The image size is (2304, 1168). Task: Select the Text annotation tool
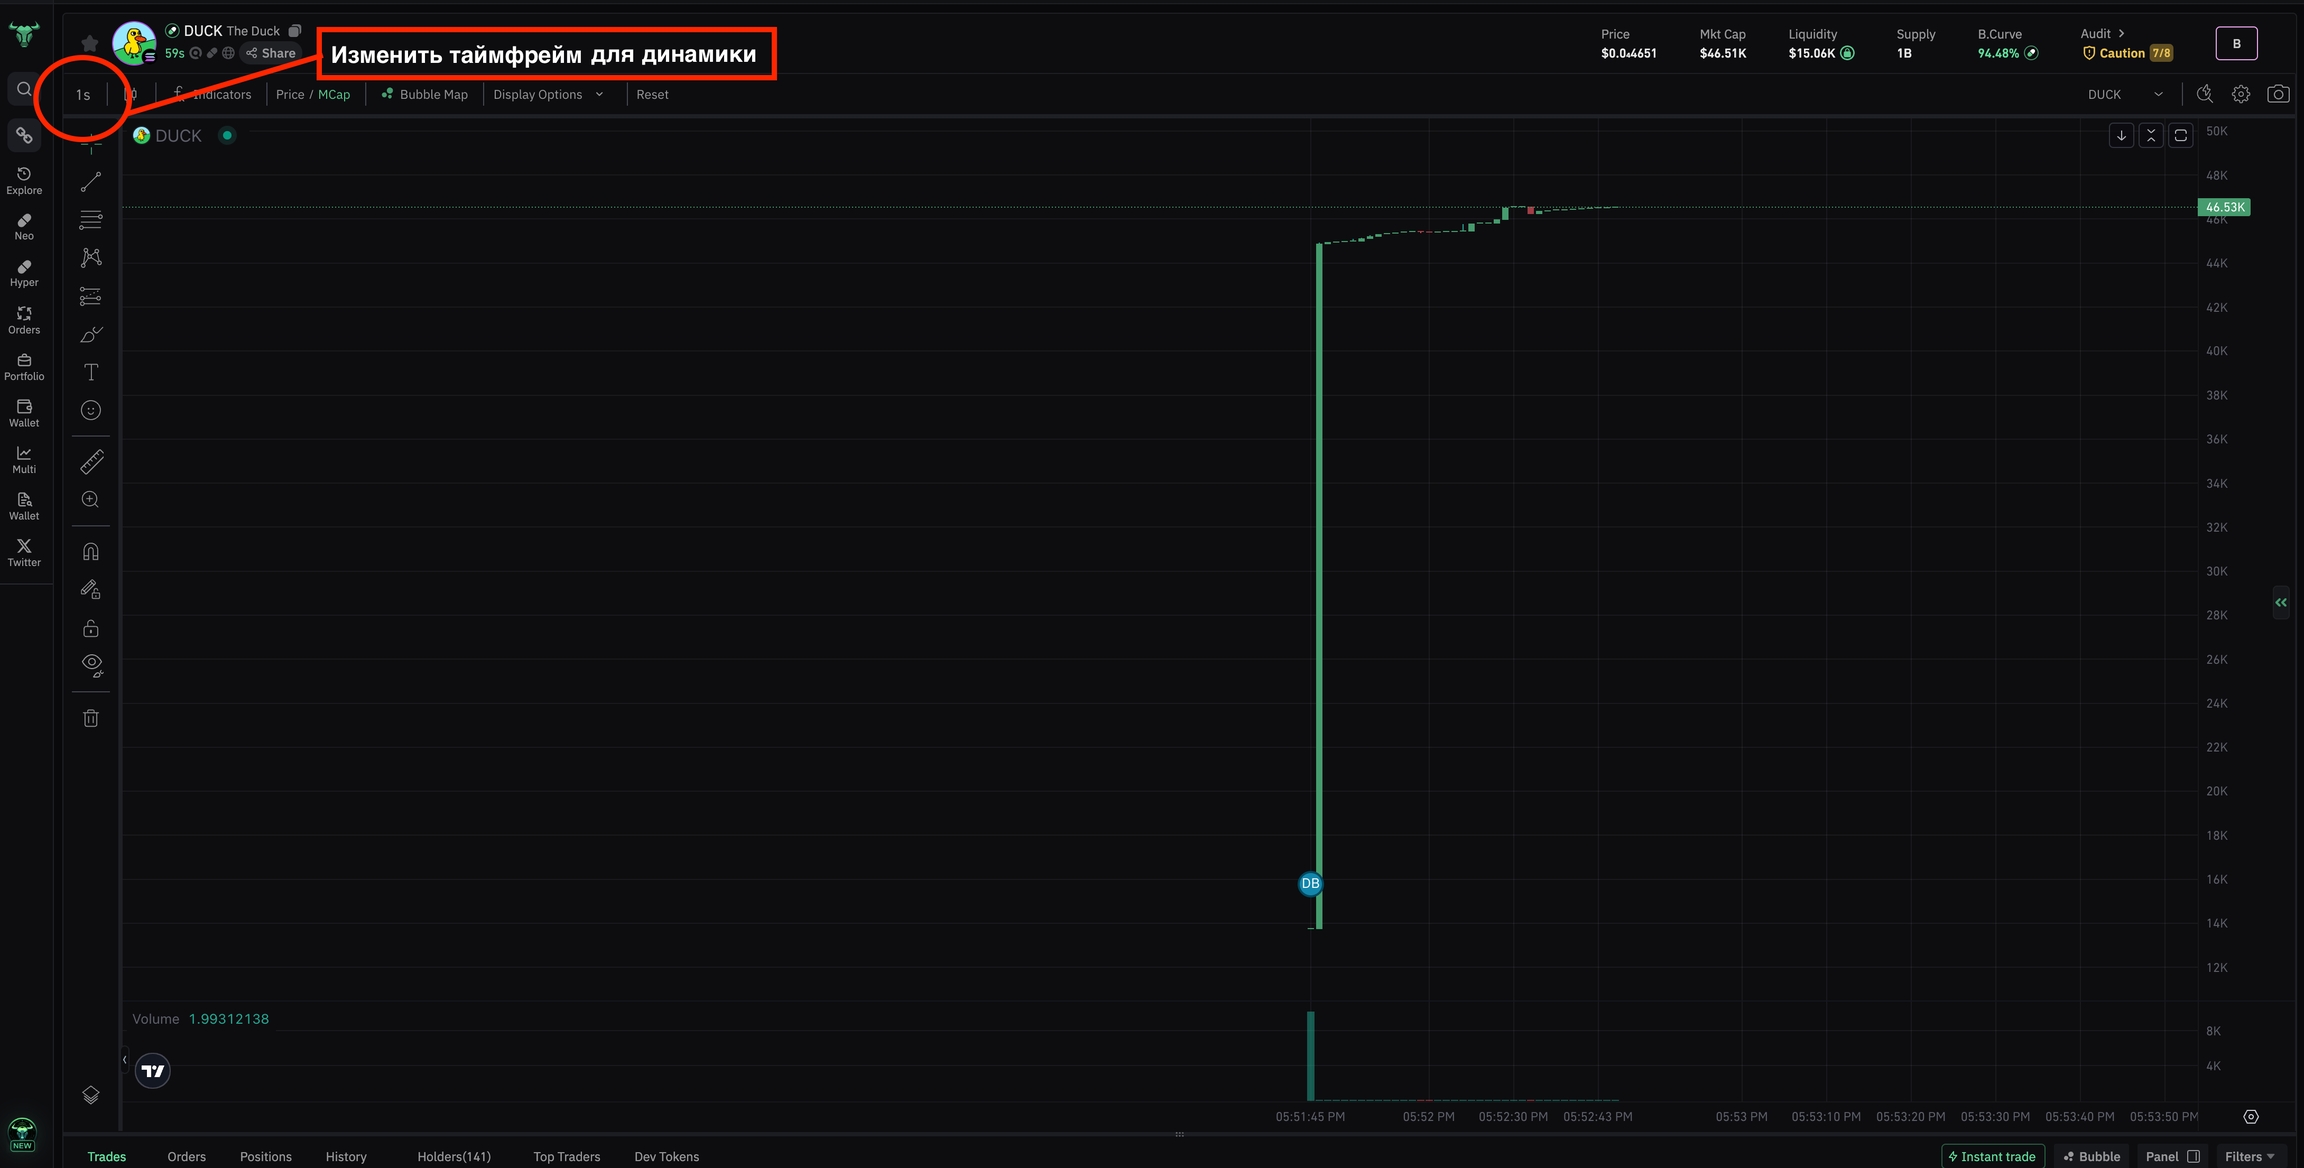91,372
